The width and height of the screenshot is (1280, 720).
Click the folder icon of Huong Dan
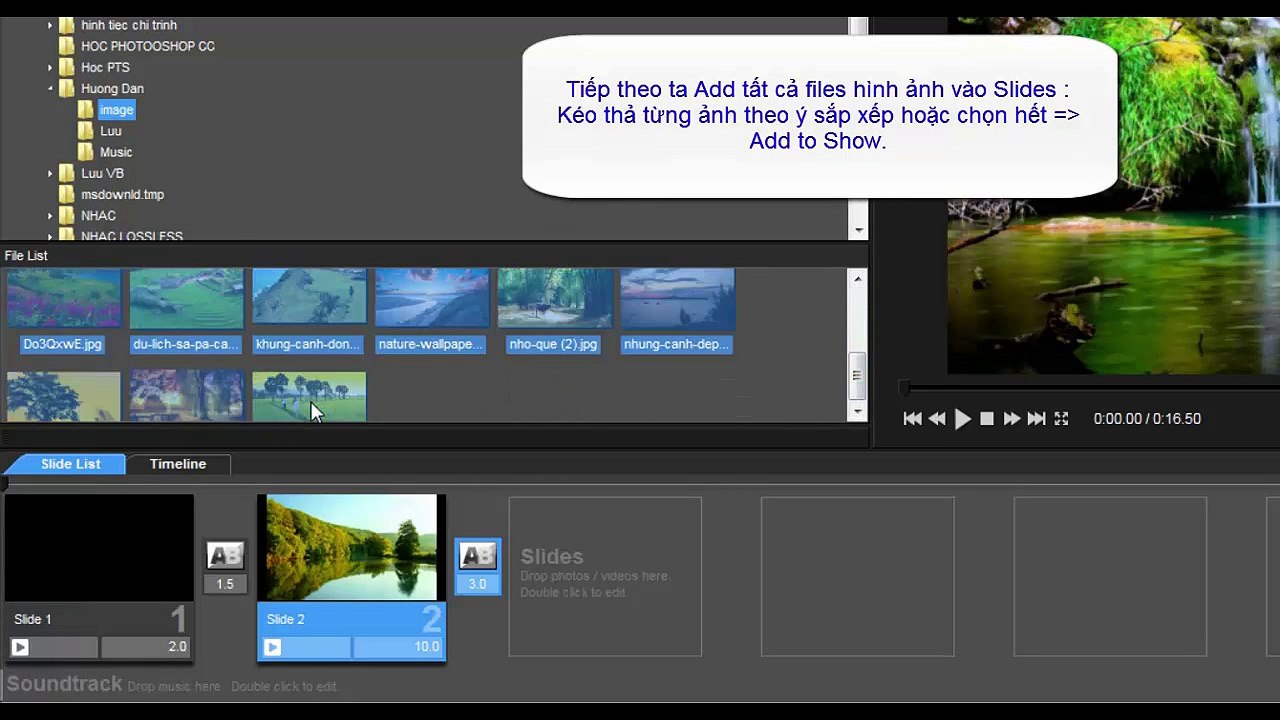[x=67, y=89]
